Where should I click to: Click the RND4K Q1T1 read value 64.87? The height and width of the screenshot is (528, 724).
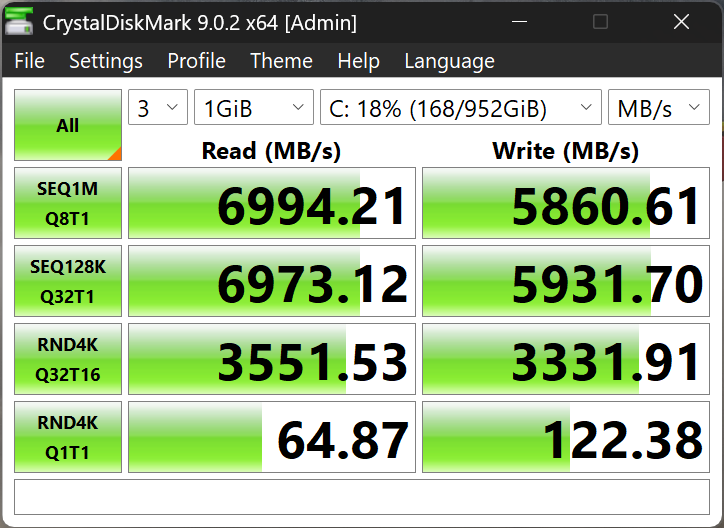click(x=272, y=437)
